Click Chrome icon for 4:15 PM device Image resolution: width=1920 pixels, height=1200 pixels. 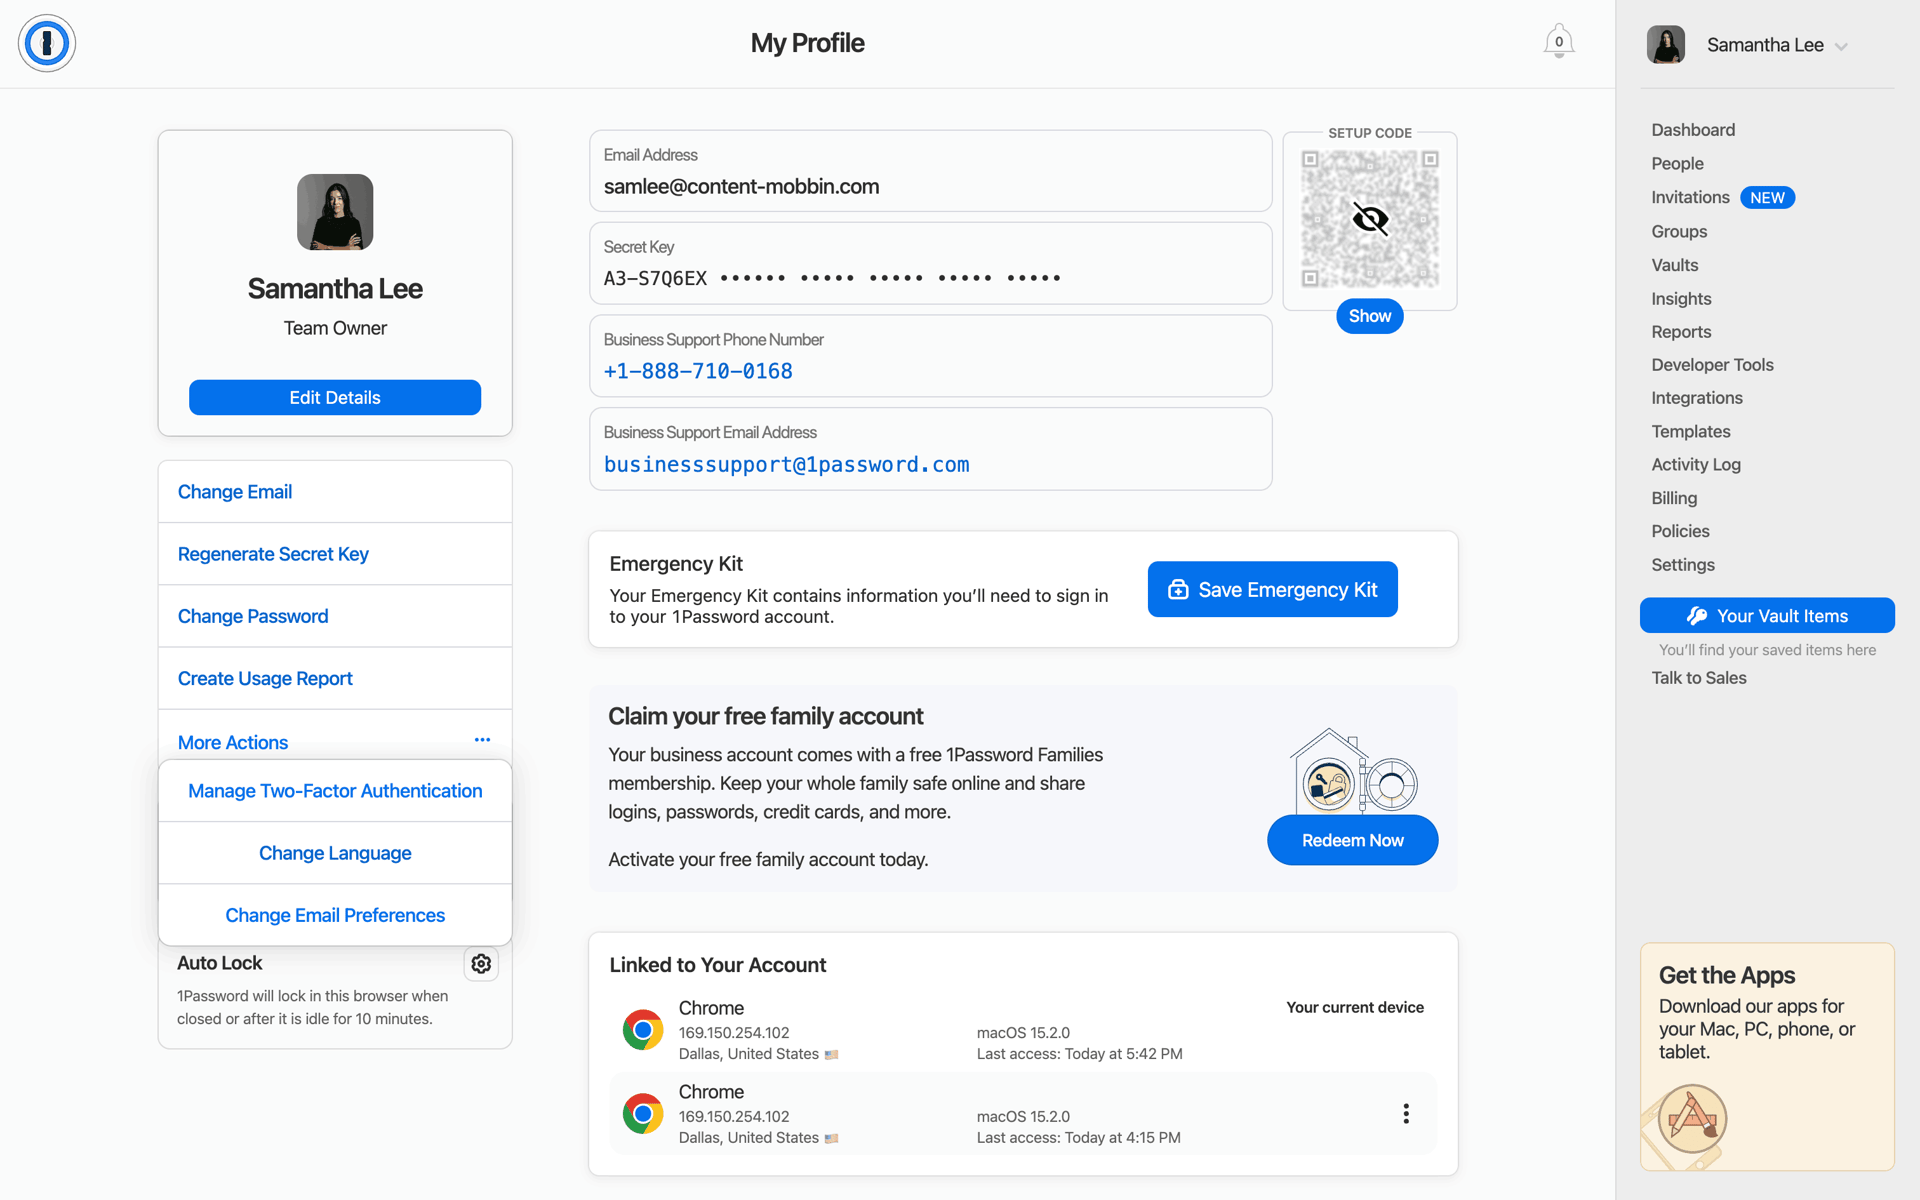(x=643, y=1113)
